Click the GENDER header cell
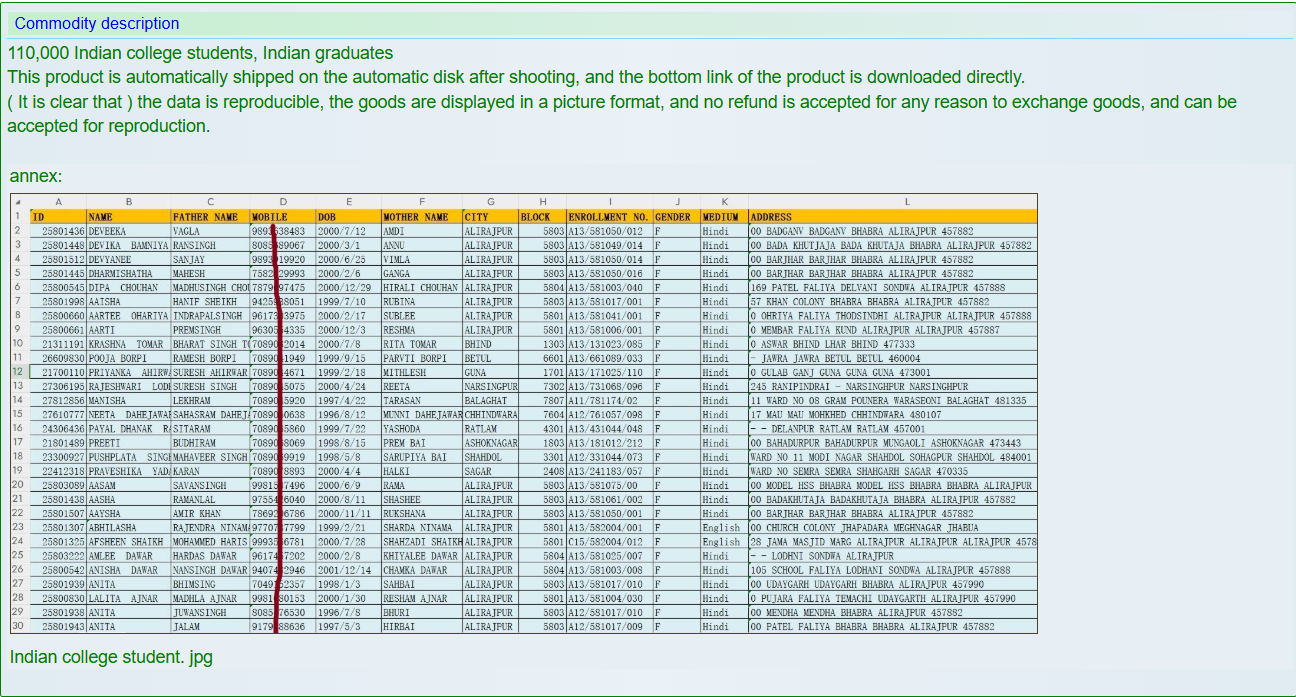1296x697 pixels. (675, 216)
